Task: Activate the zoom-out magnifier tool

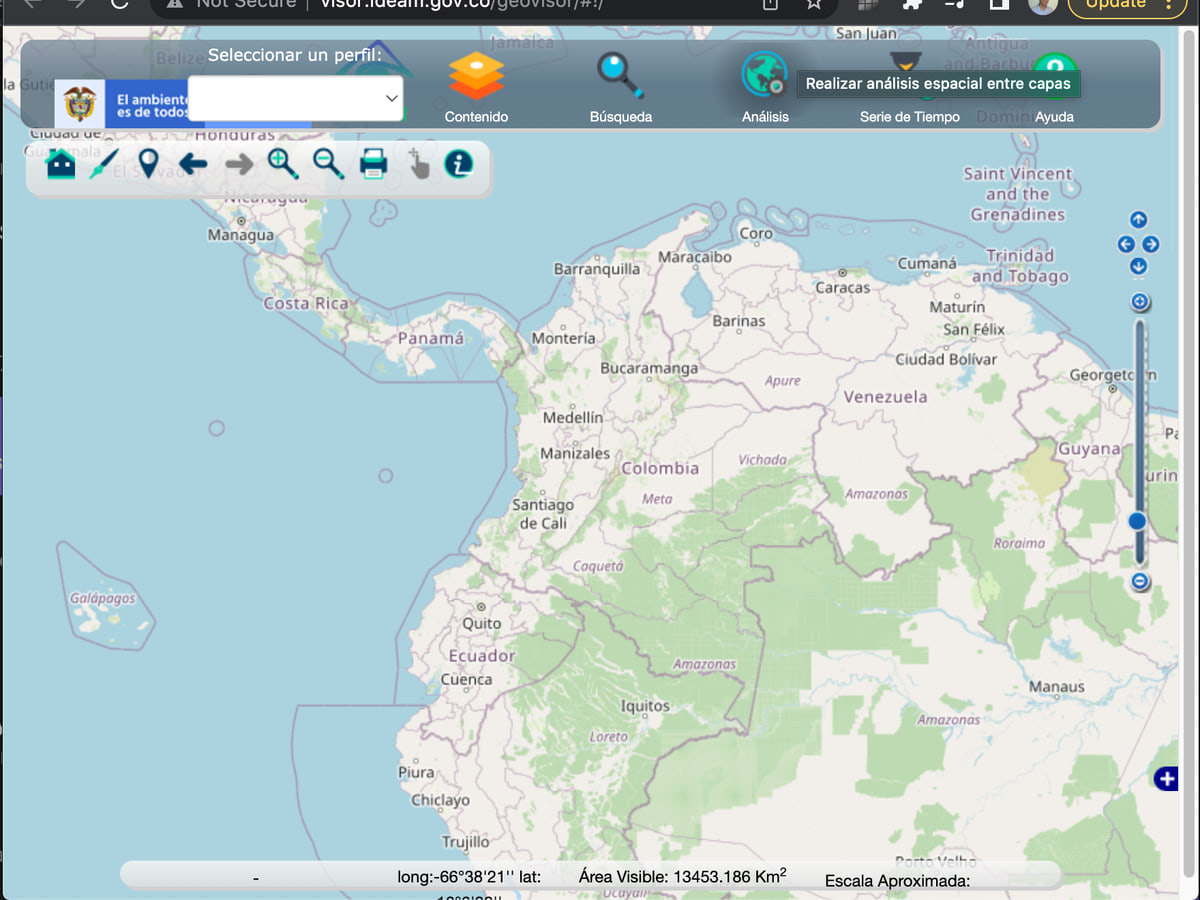Action: pos(328,163)
